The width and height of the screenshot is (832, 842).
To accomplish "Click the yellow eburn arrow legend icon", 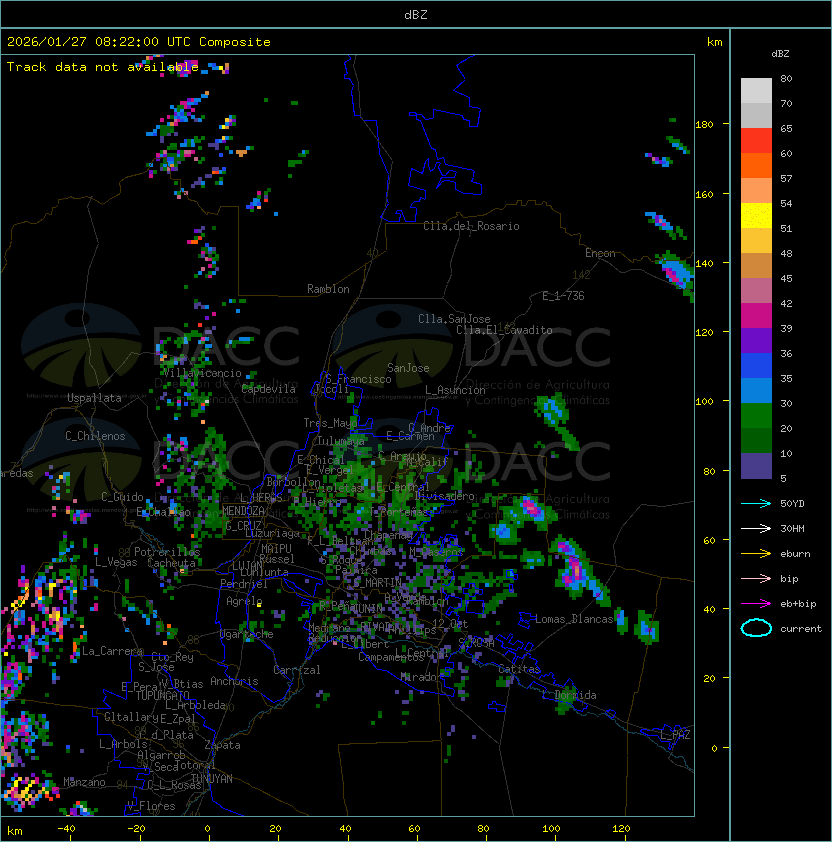I will (x=756, y=554).
